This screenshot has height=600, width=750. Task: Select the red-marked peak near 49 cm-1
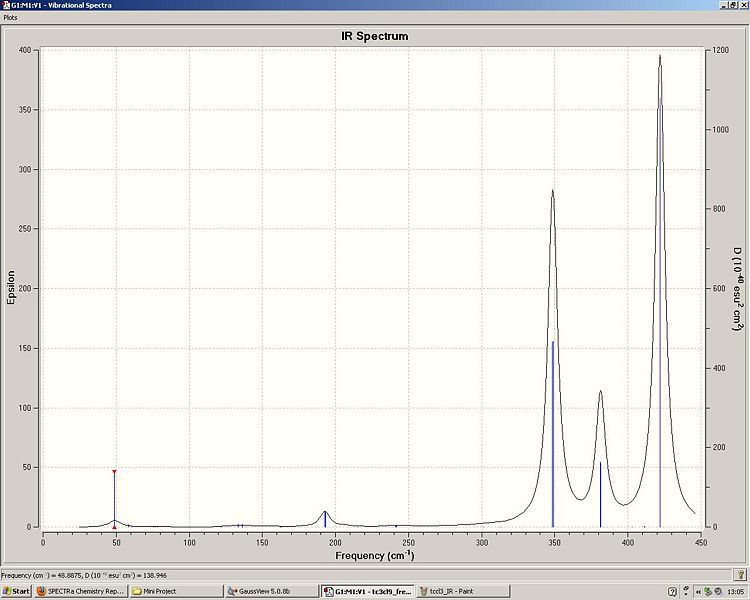pos(114,499)
